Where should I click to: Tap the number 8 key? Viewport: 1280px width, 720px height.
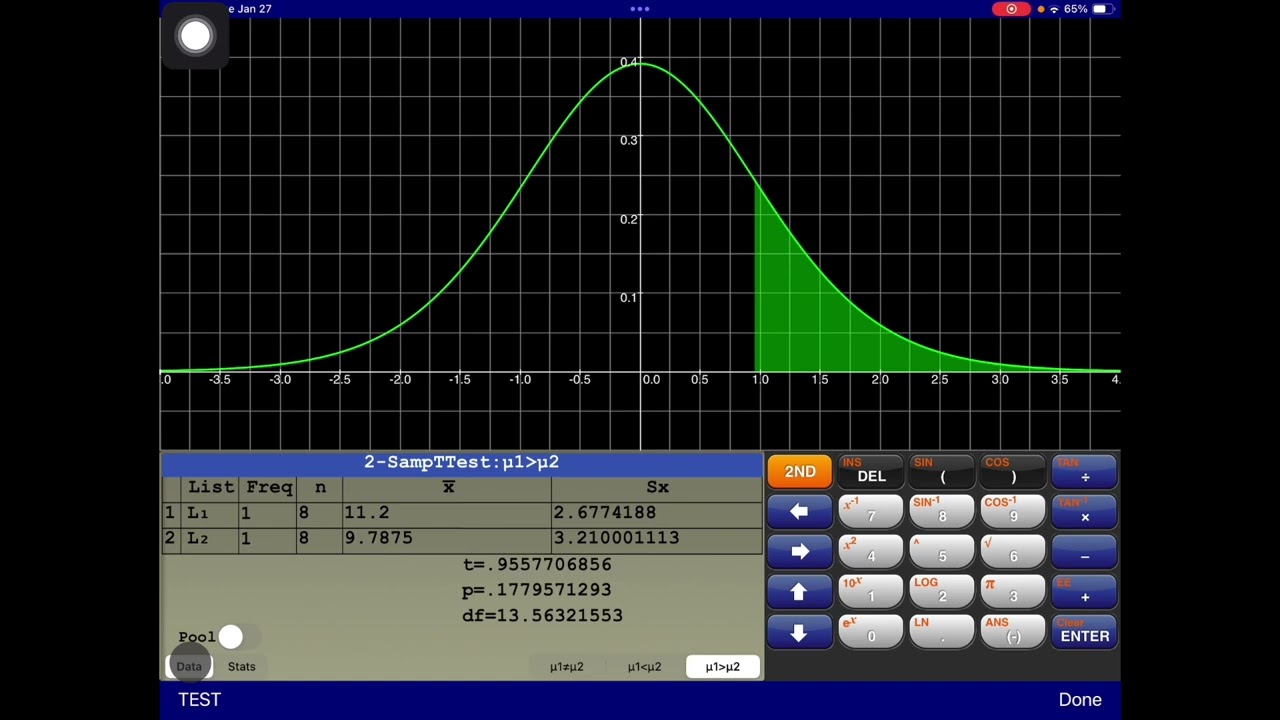pyautogui.click(x=942, y=512)
